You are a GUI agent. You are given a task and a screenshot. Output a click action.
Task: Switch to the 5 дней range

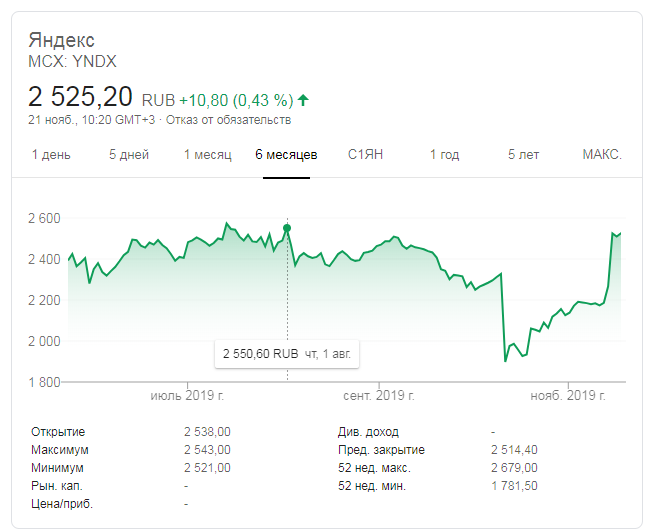(128, 154)
